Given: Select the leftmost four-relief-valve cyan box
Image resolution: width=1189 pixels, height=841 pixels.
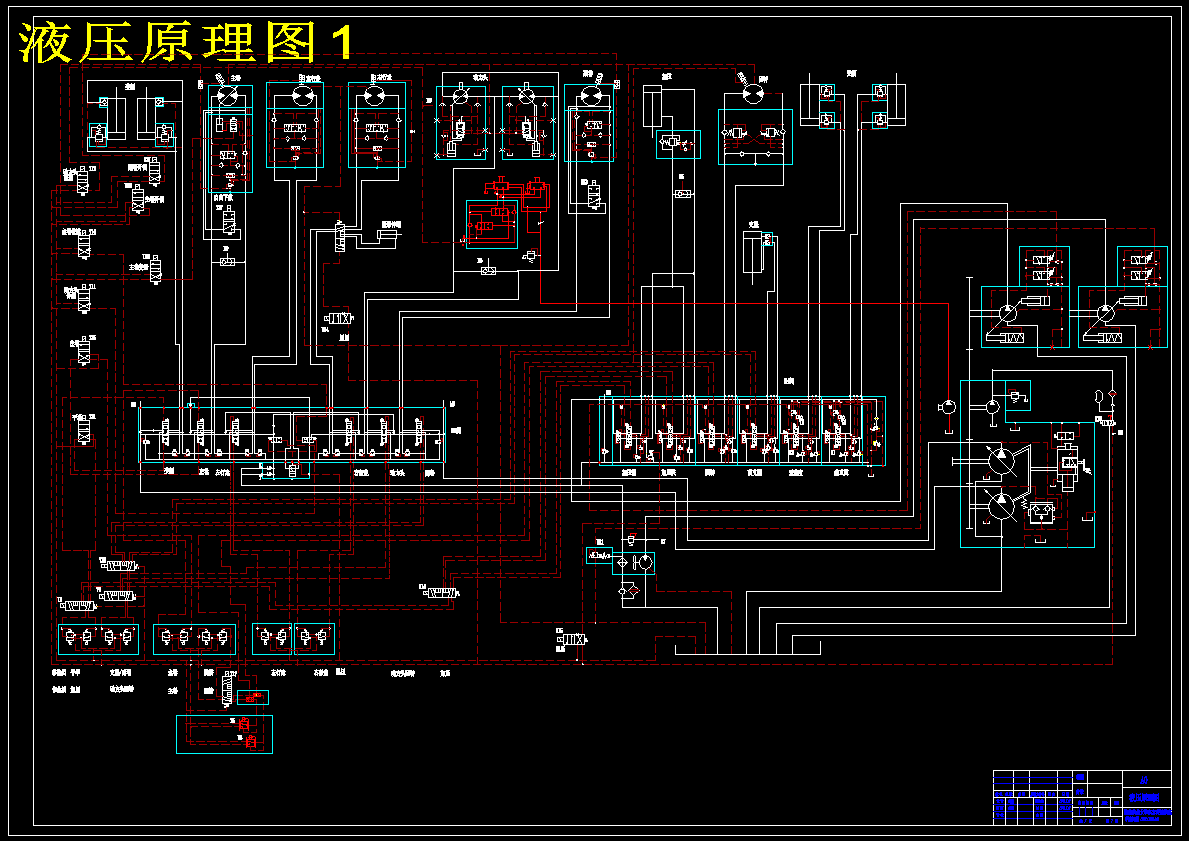Looking at the screenshot, I should pyautogui.click(x=99, y=639).
